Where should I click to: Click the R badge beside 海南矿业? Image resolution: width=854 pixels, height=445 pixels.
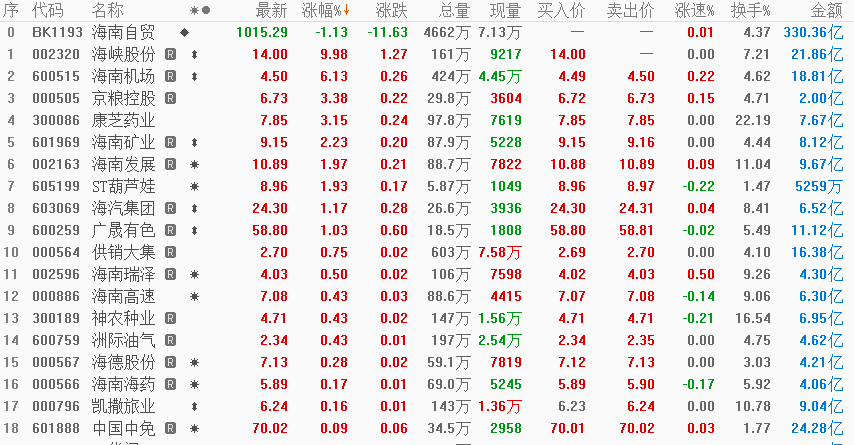click(x=170, y=142)
